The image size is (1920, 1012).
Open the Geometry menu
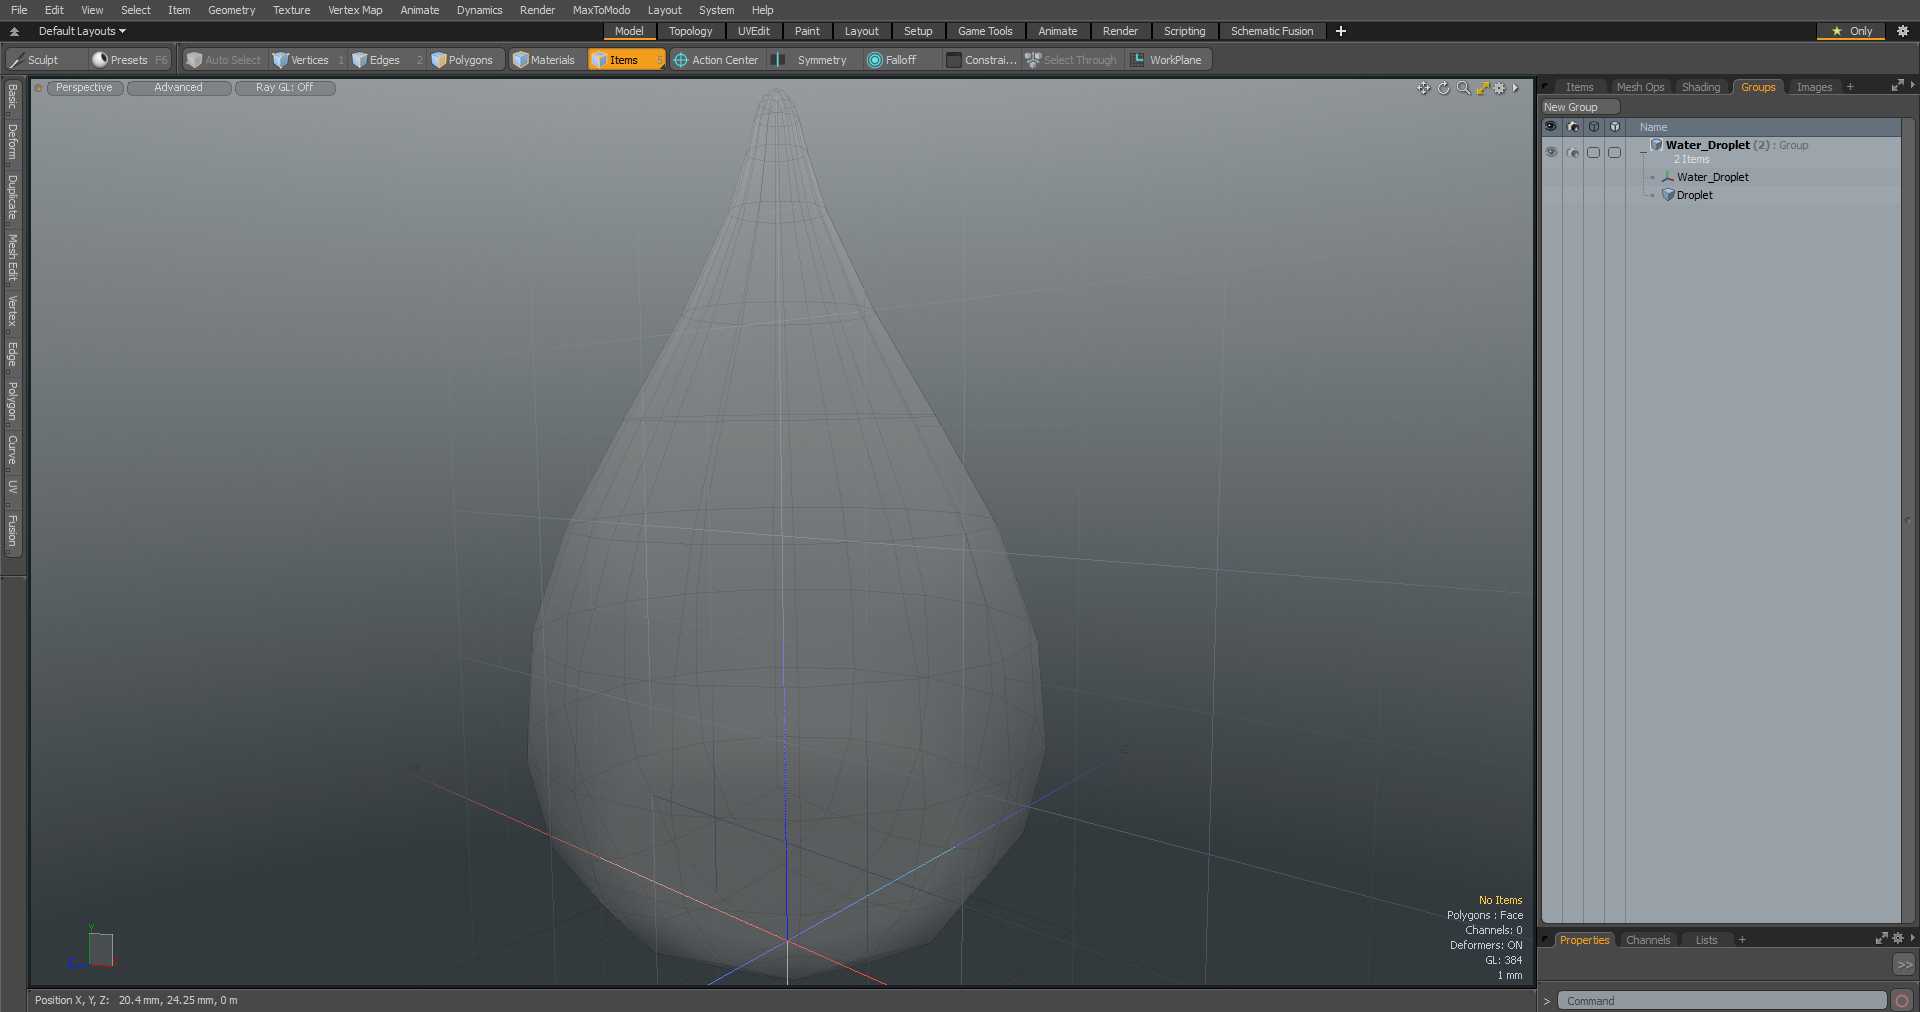231,10
